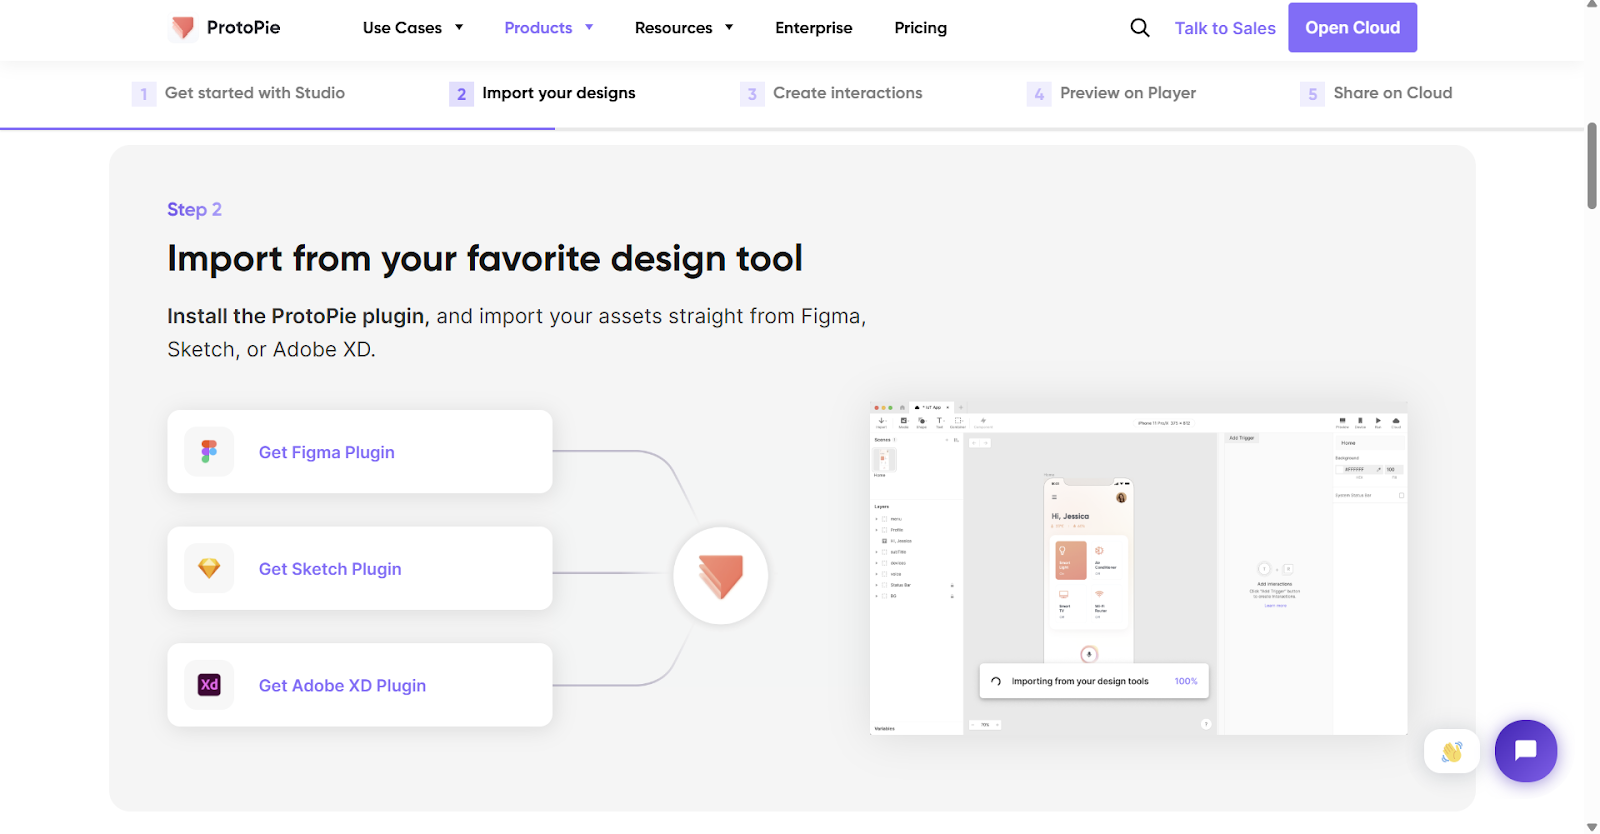Jump to step 3 Create interactions

847,93
